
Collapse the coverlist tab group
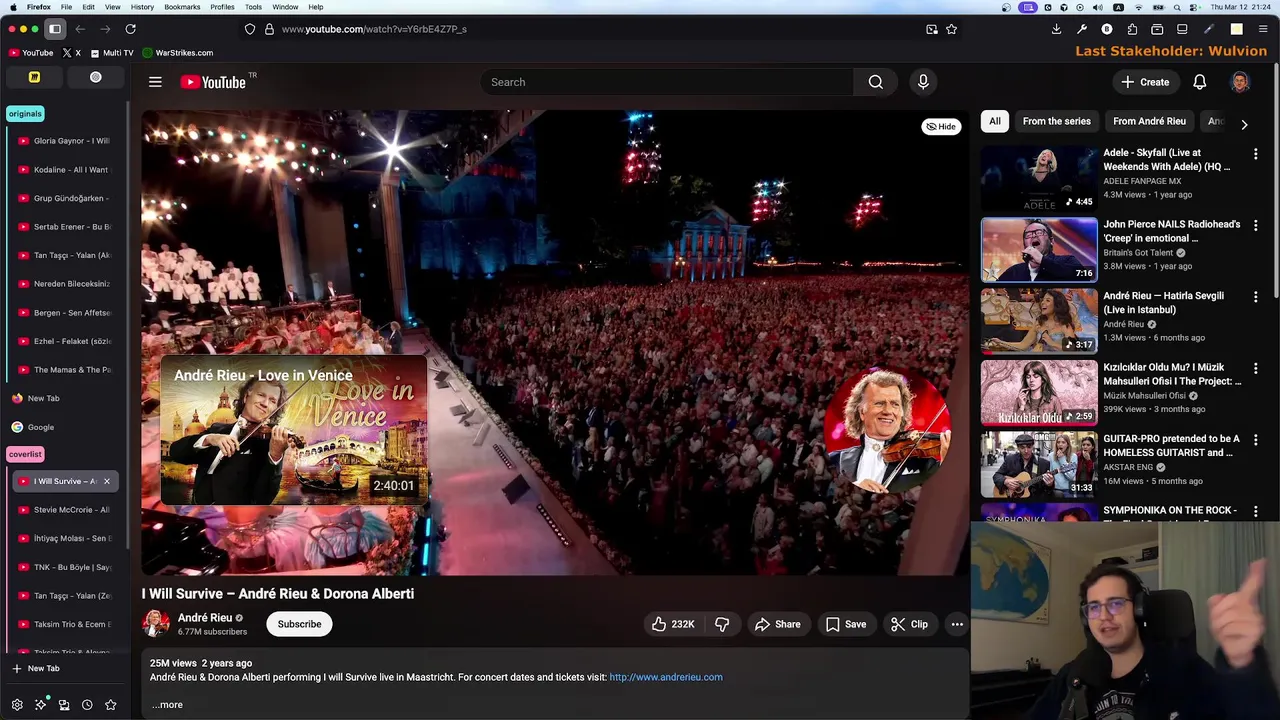coord(25,454)
